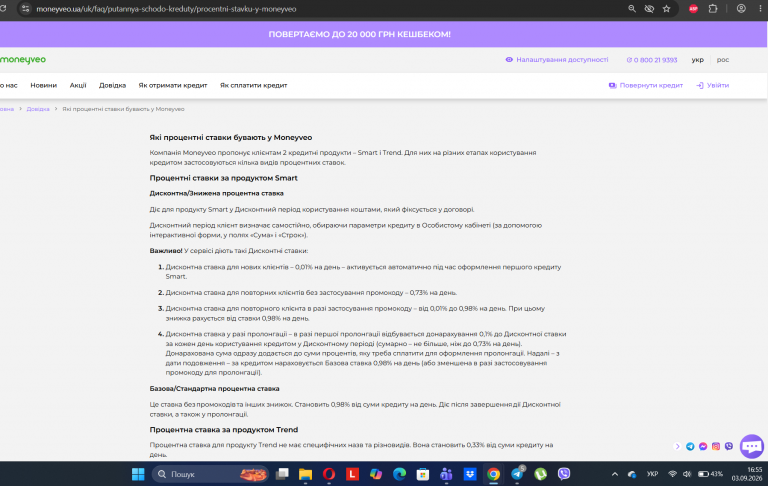
Task: Open Wi-Fi network tray icon
Action: [672, 474]
